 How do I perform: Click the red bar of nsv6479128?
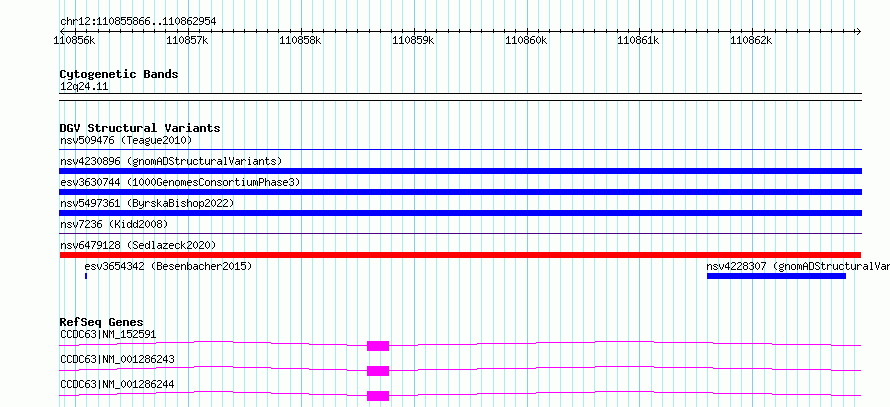(460, 255)
